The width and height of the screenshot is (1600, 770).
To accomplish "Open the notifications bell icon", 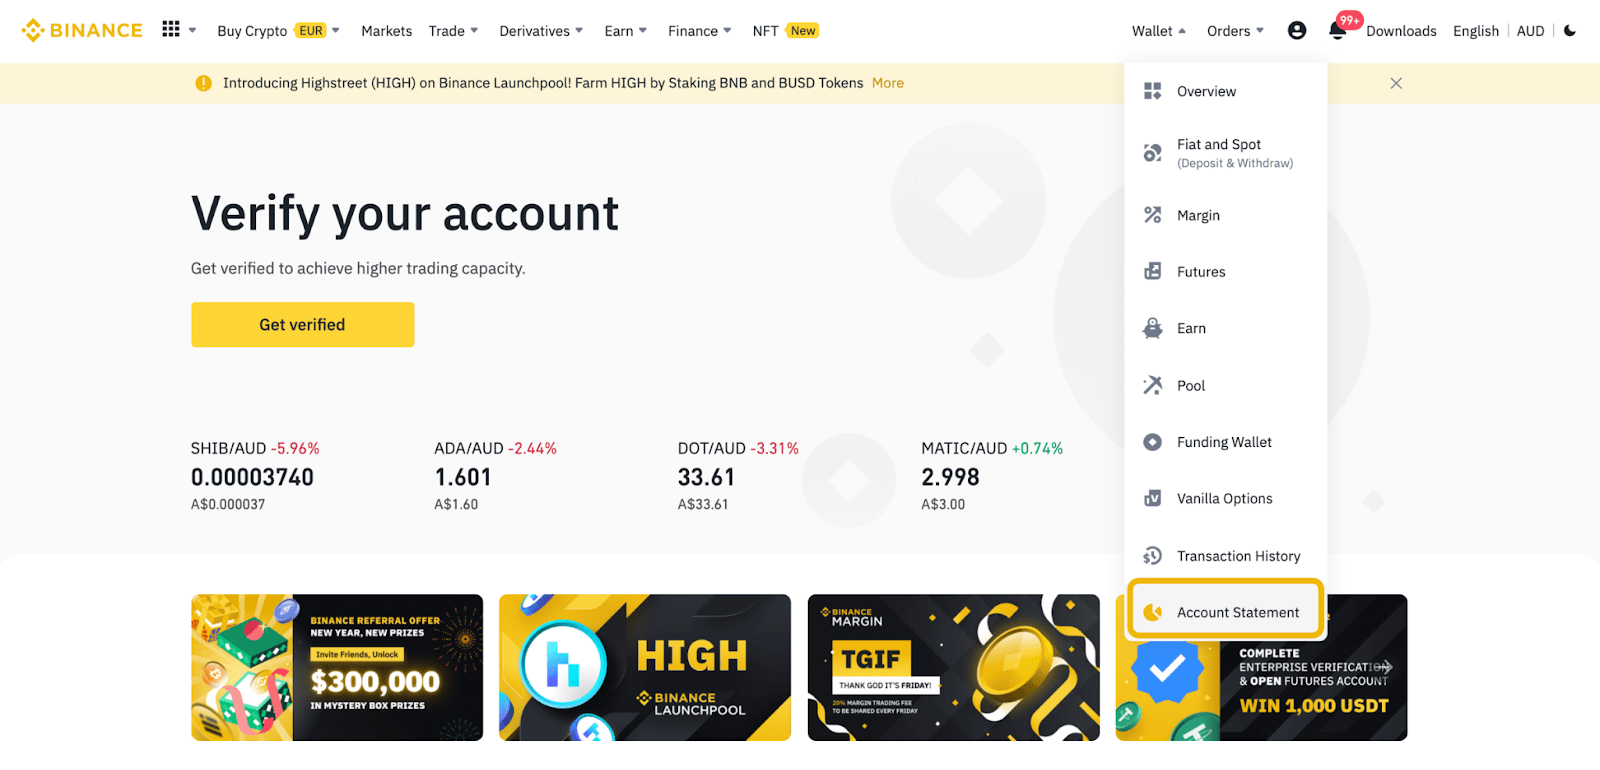I will click(1337, 31).
